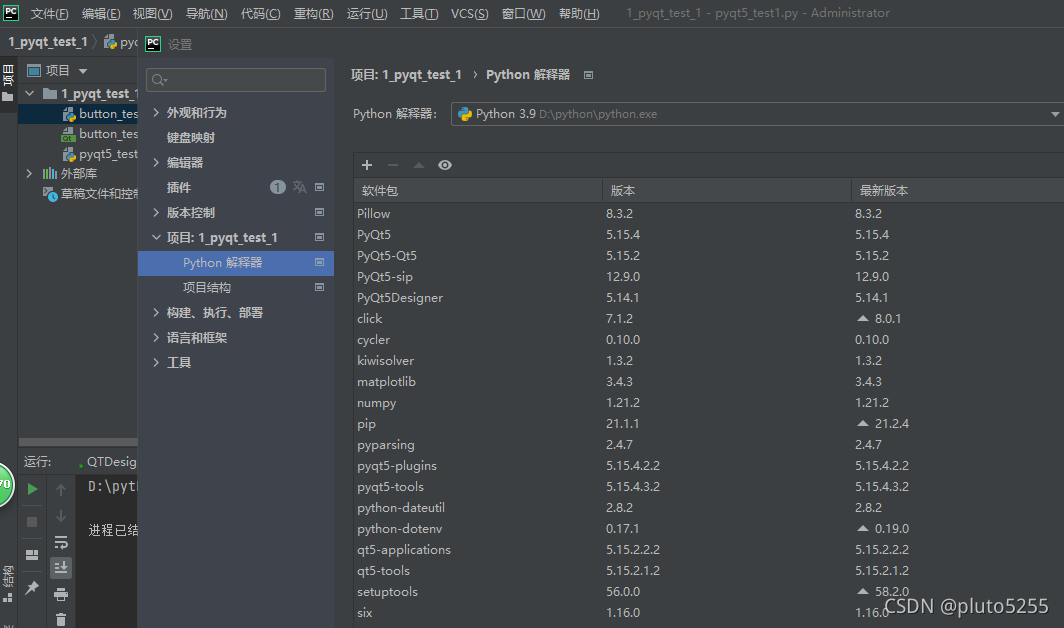Open the 代码(C) menu
This screenshot has height=628, width=1064.
[x=261, y=14]
